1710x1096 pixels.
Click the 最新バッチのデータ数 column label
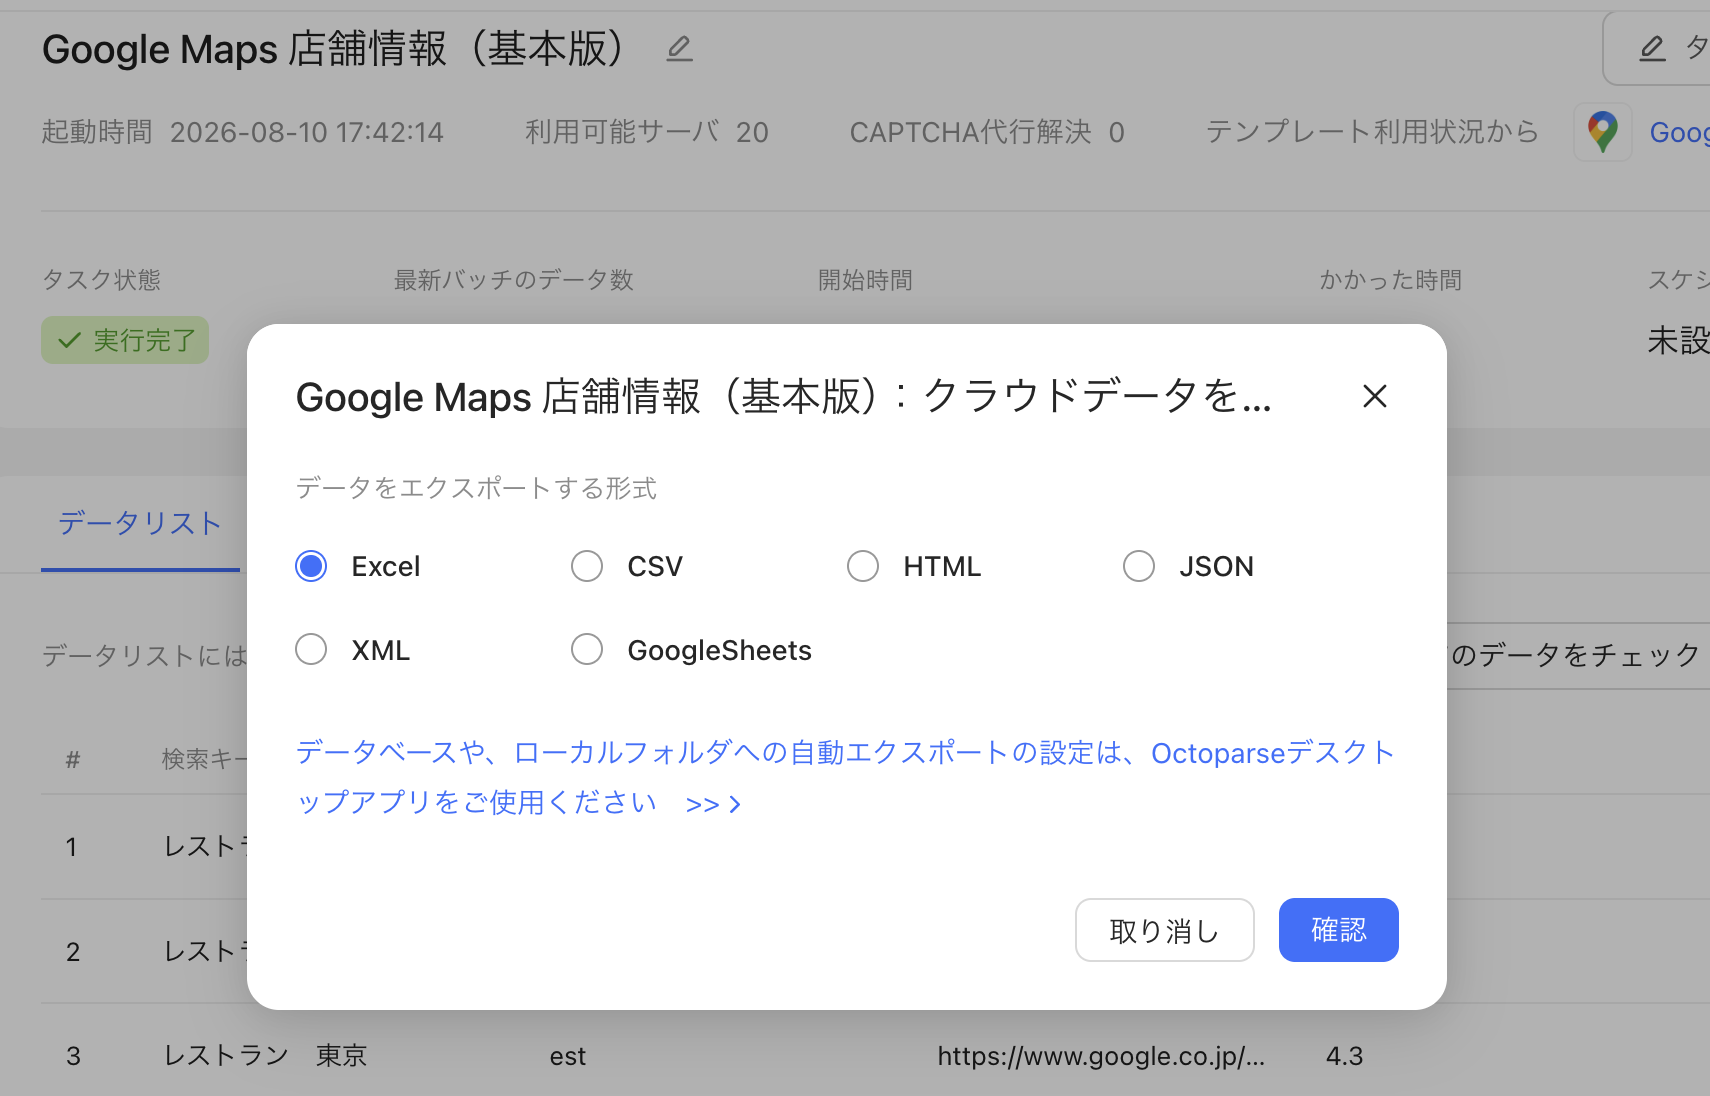click(x=514, y=280)
